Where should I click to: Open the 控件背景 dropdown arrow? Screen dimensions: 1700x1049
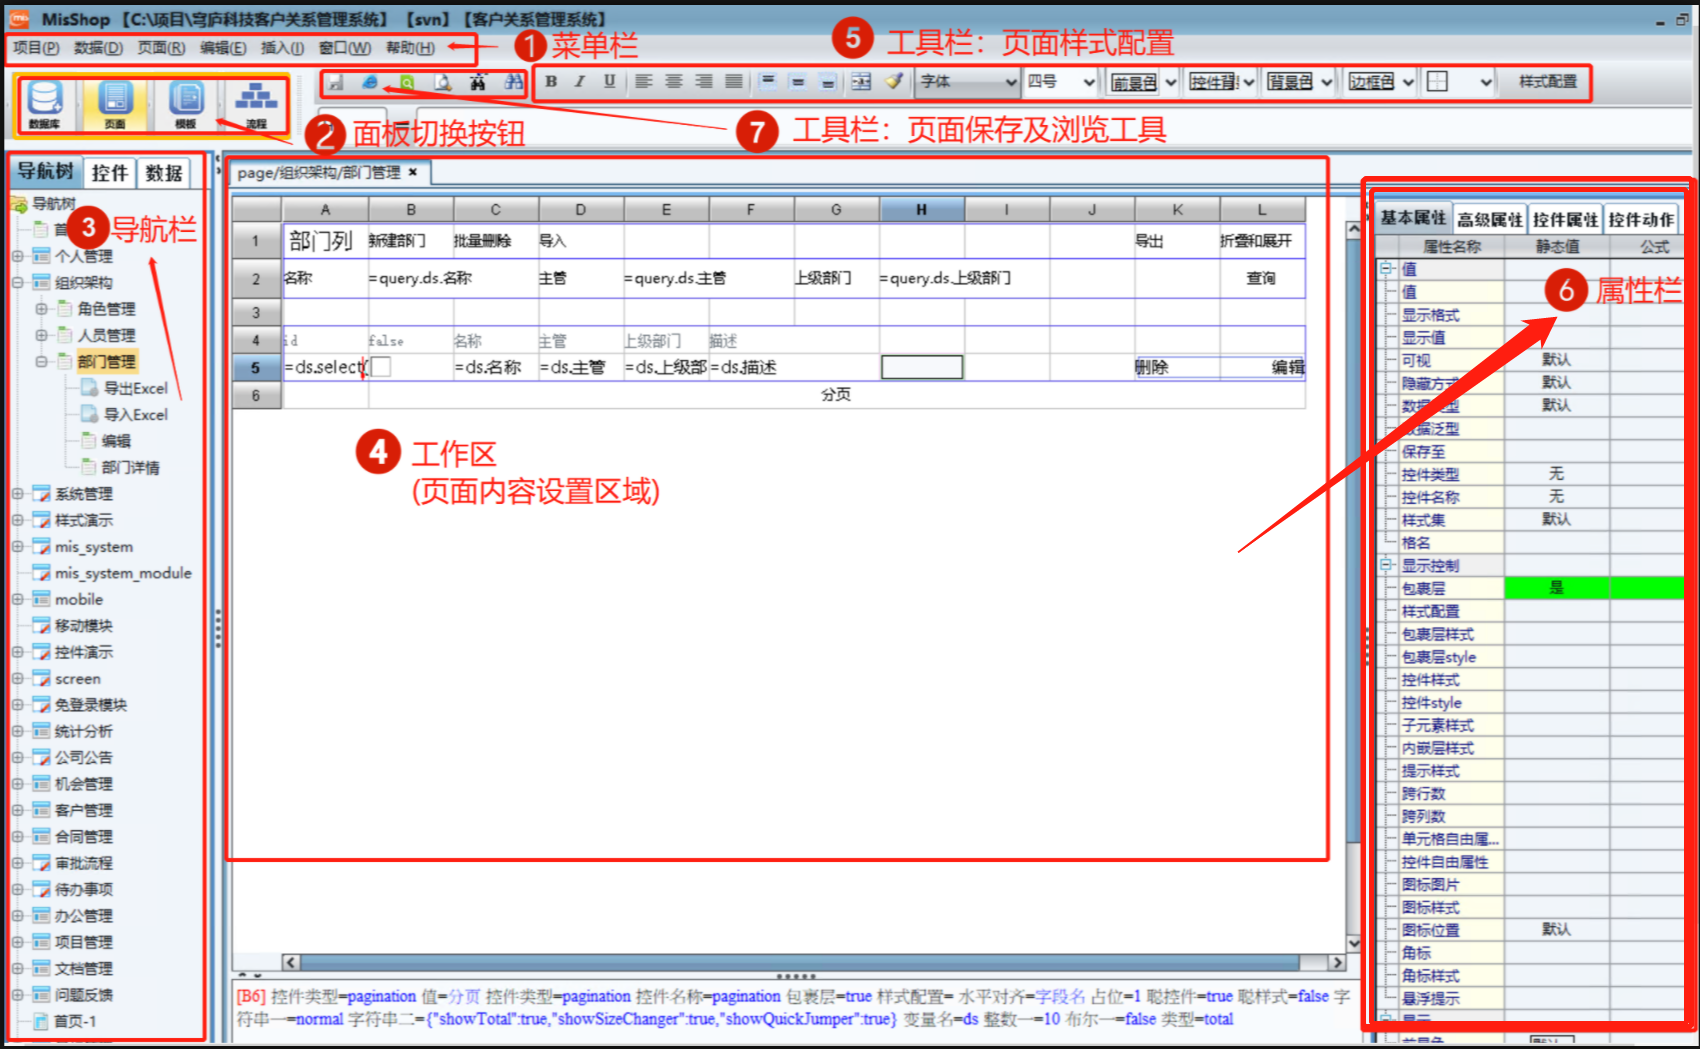tap(1248, 82)
